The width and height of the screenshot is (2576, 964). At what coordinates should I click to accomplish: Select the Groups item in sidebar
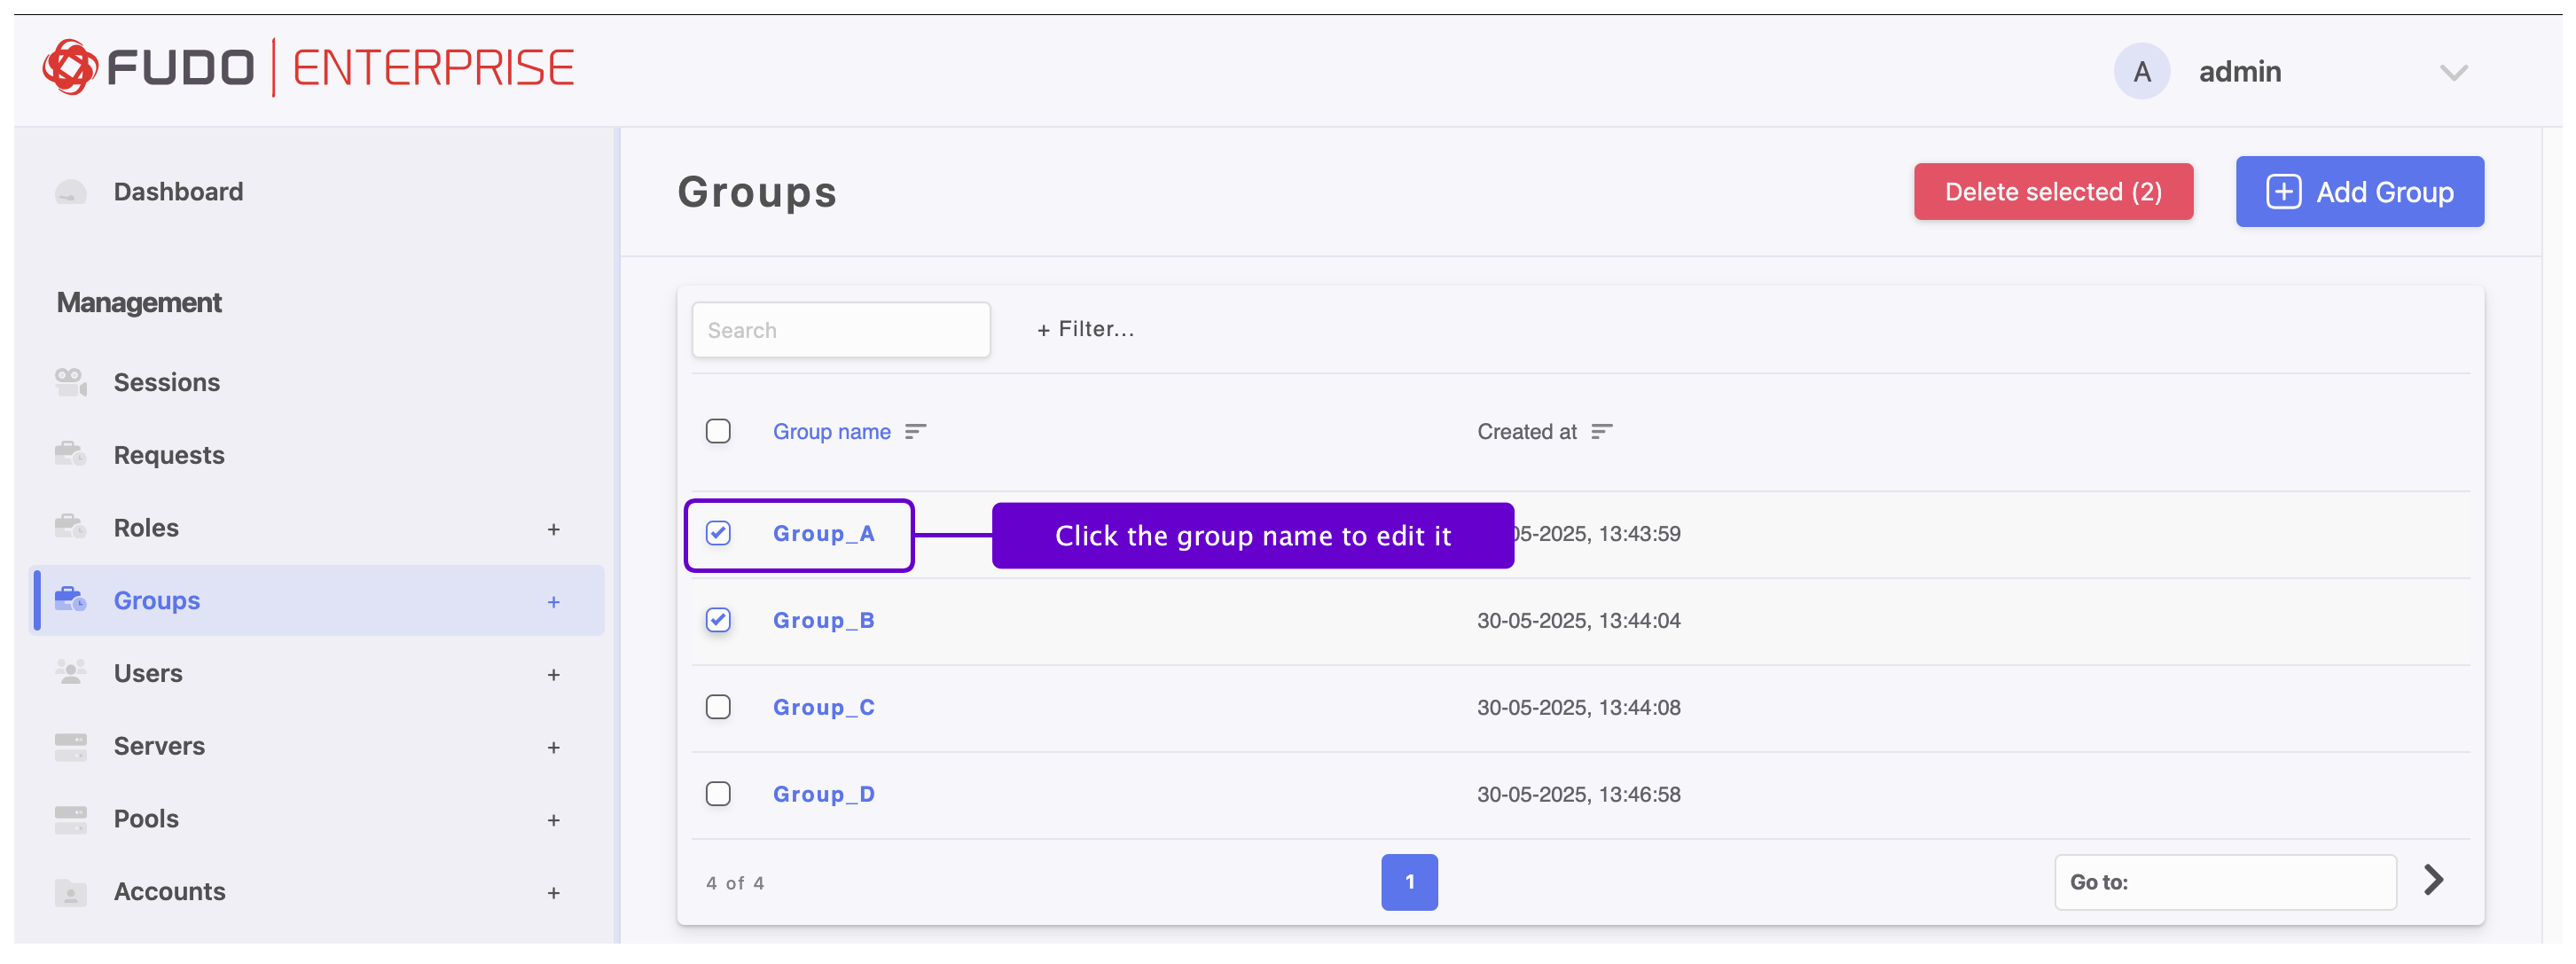[x=157, y=600]
